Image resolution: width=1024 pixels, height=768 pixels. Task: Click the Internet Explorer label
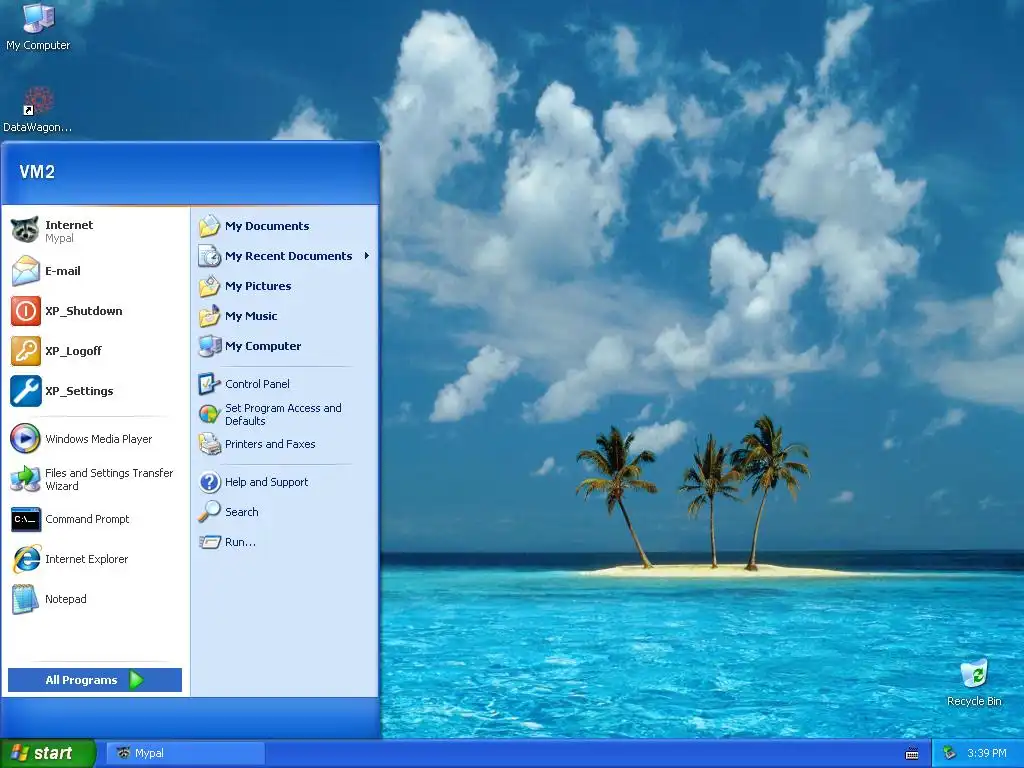(86, 559)
